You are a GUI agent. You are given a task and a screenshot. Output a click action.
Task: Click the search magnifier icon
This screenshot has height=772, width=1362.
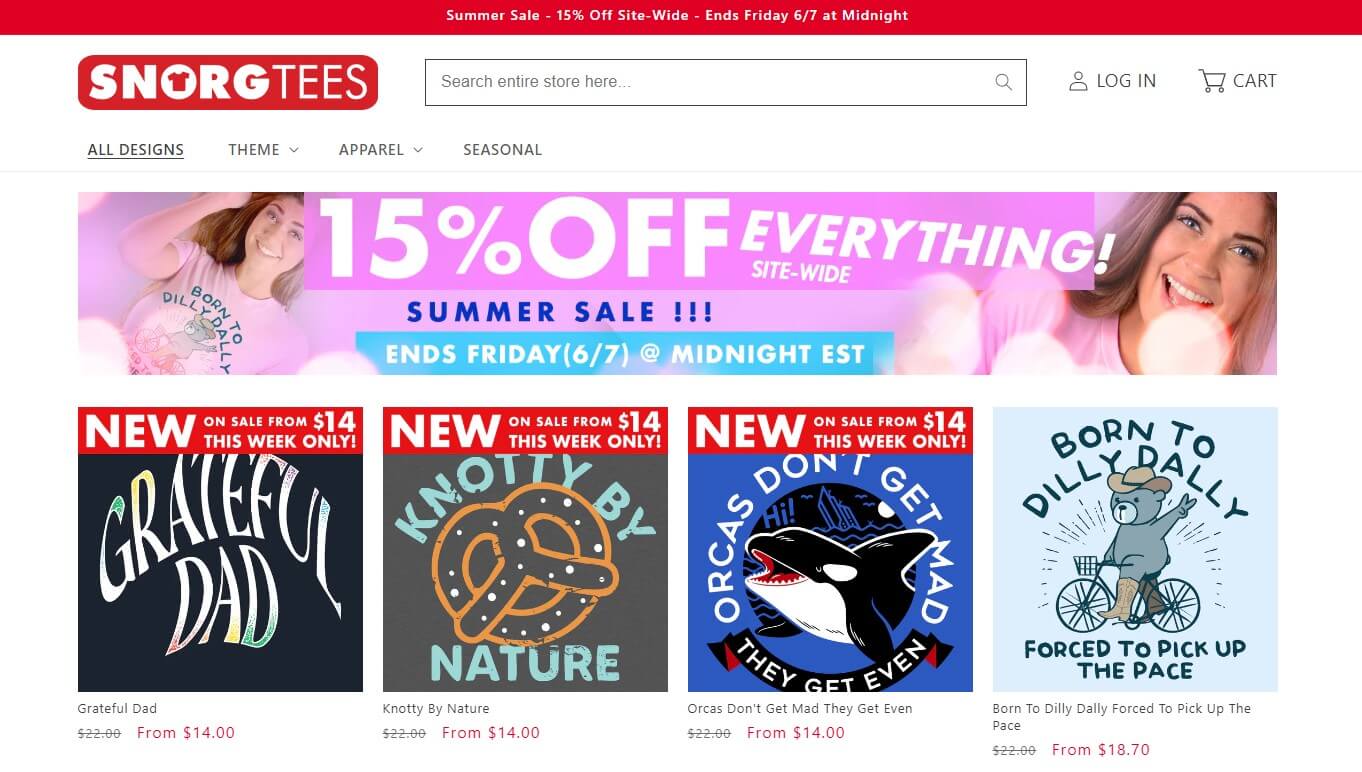1003,82
